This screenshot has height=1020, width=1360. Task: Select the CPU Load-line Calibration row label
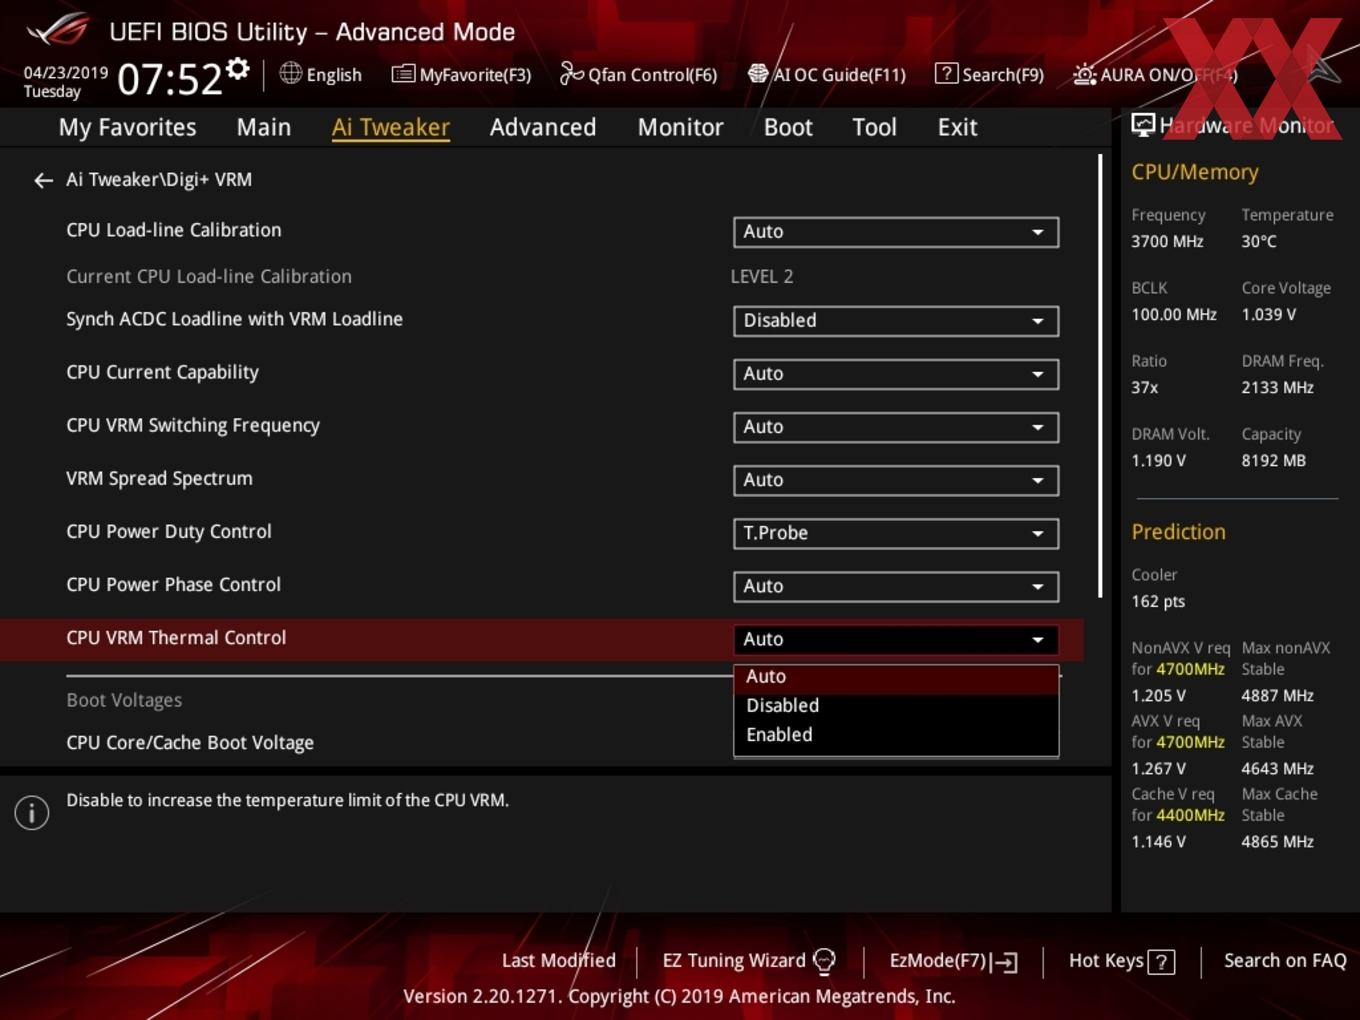(x=174, y=230)
